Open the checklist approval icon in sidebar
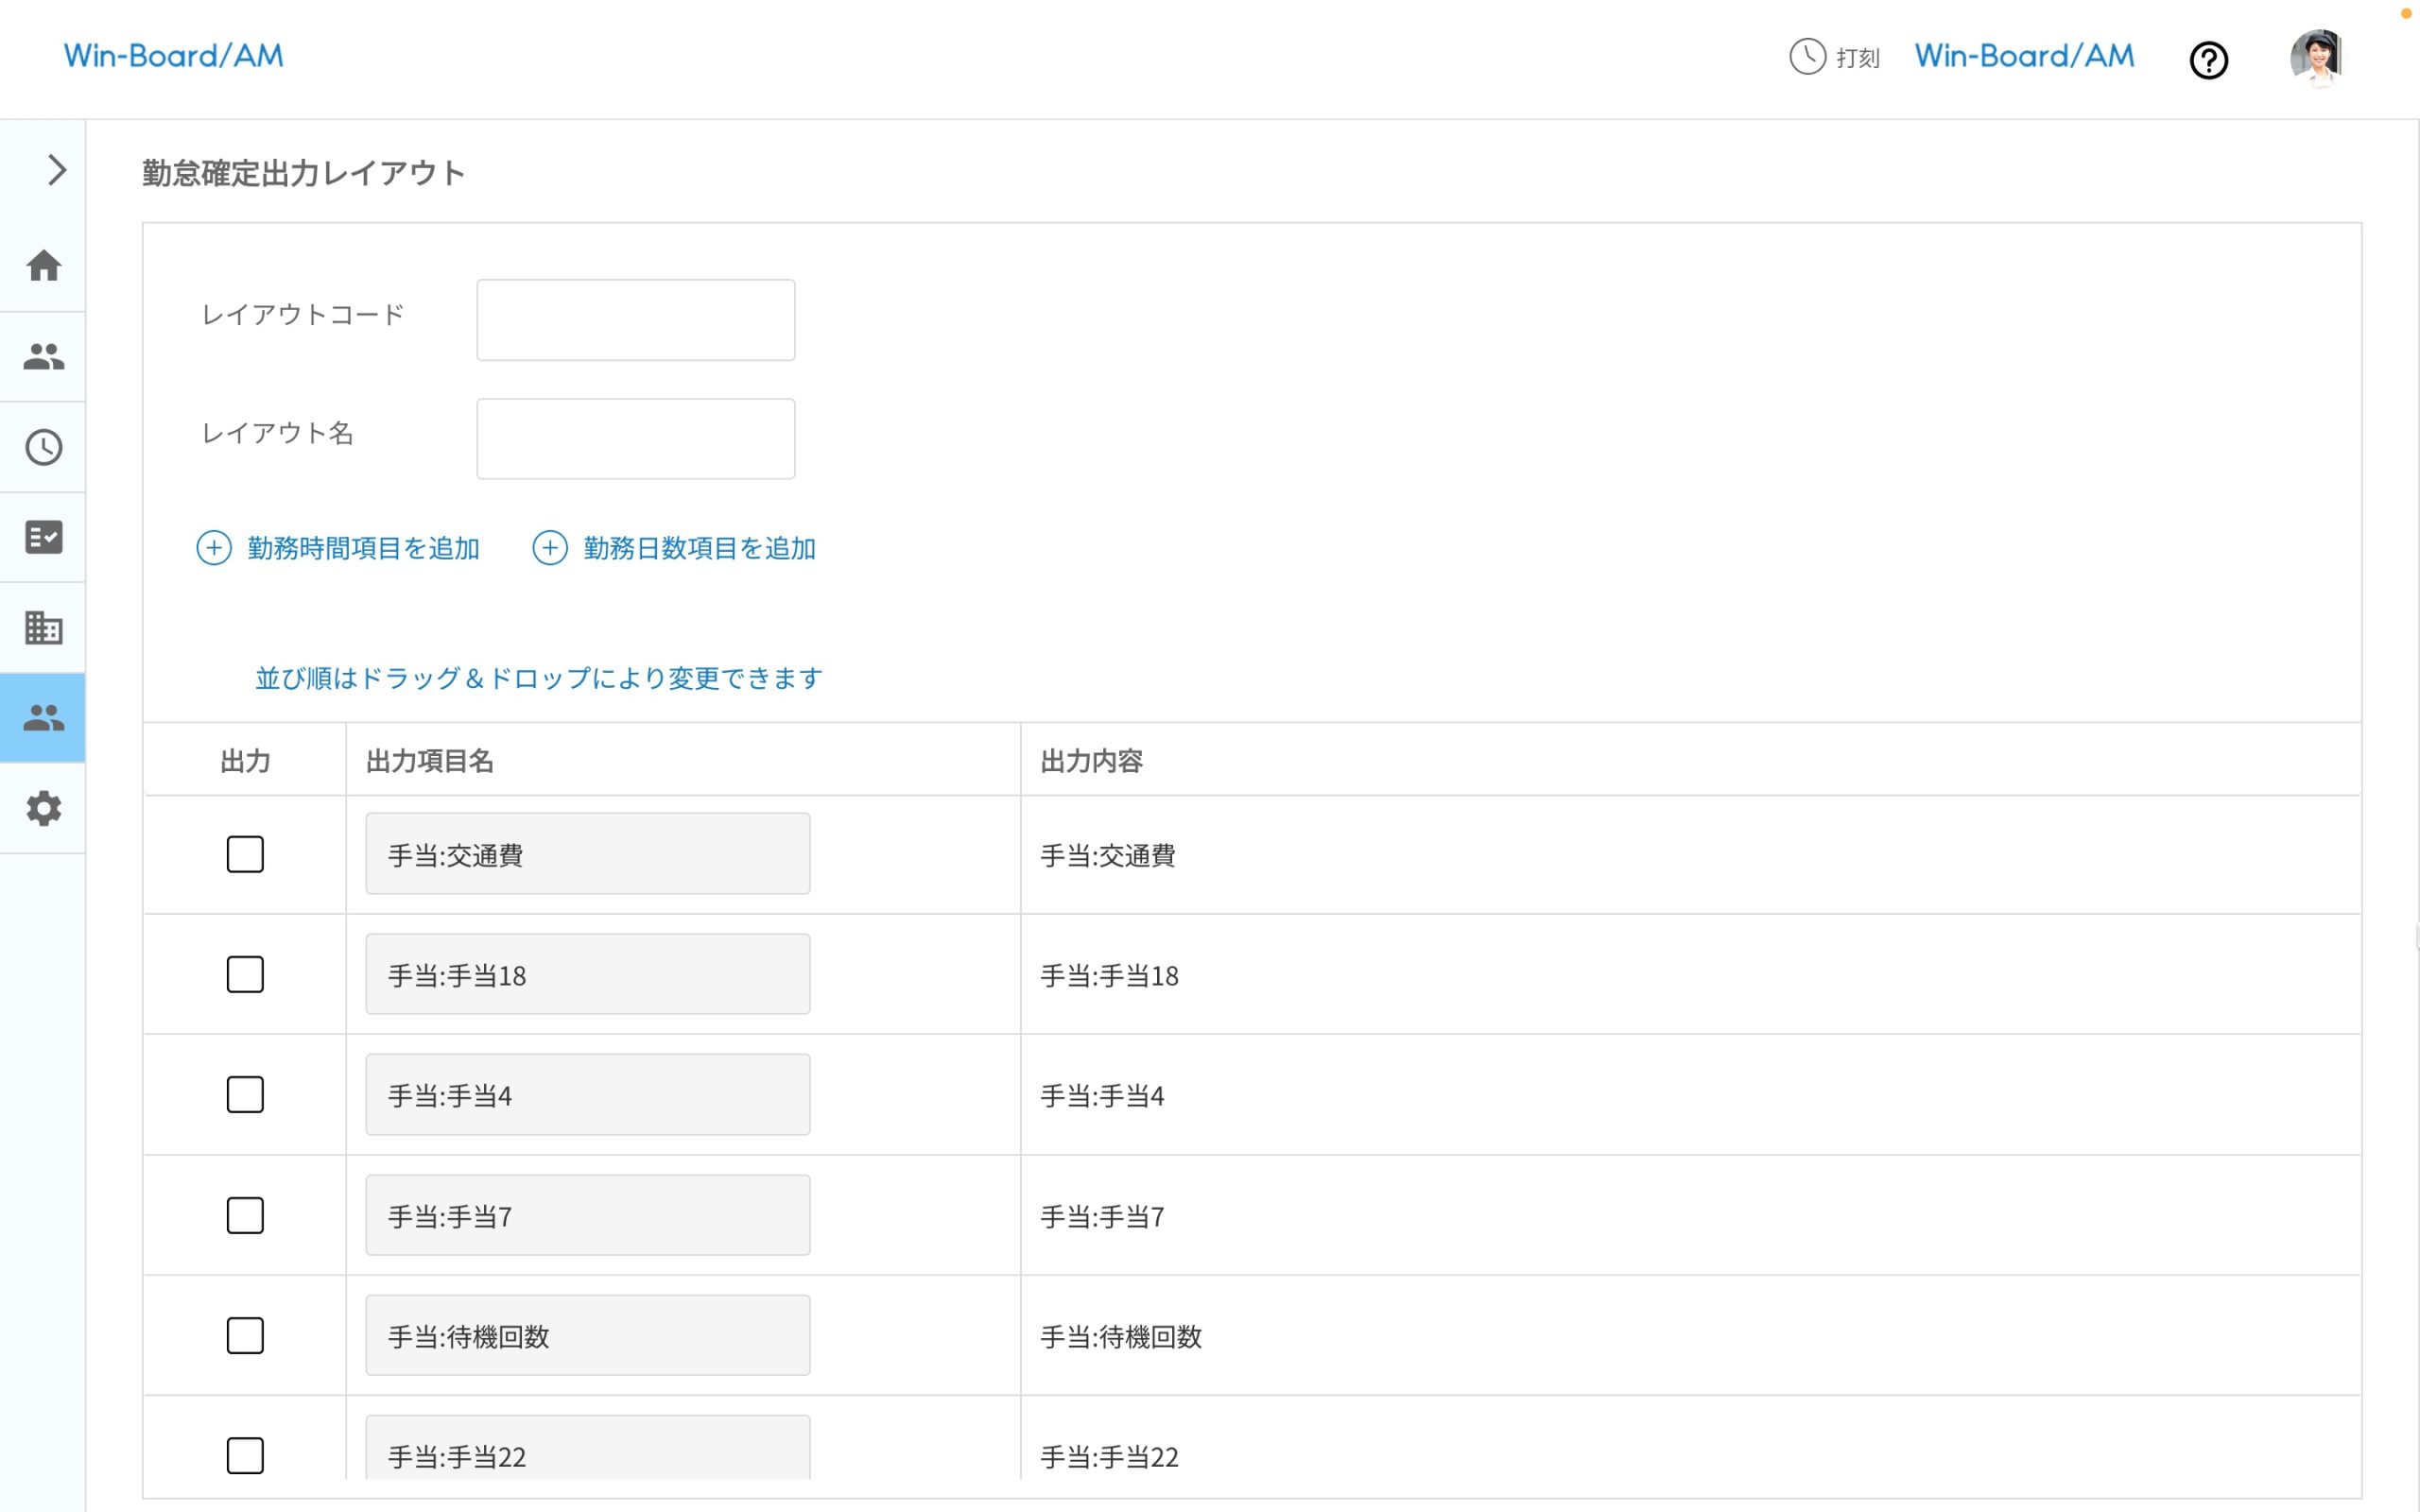The height and width of the screenshot is (1512, 2420). click(43, 537)
